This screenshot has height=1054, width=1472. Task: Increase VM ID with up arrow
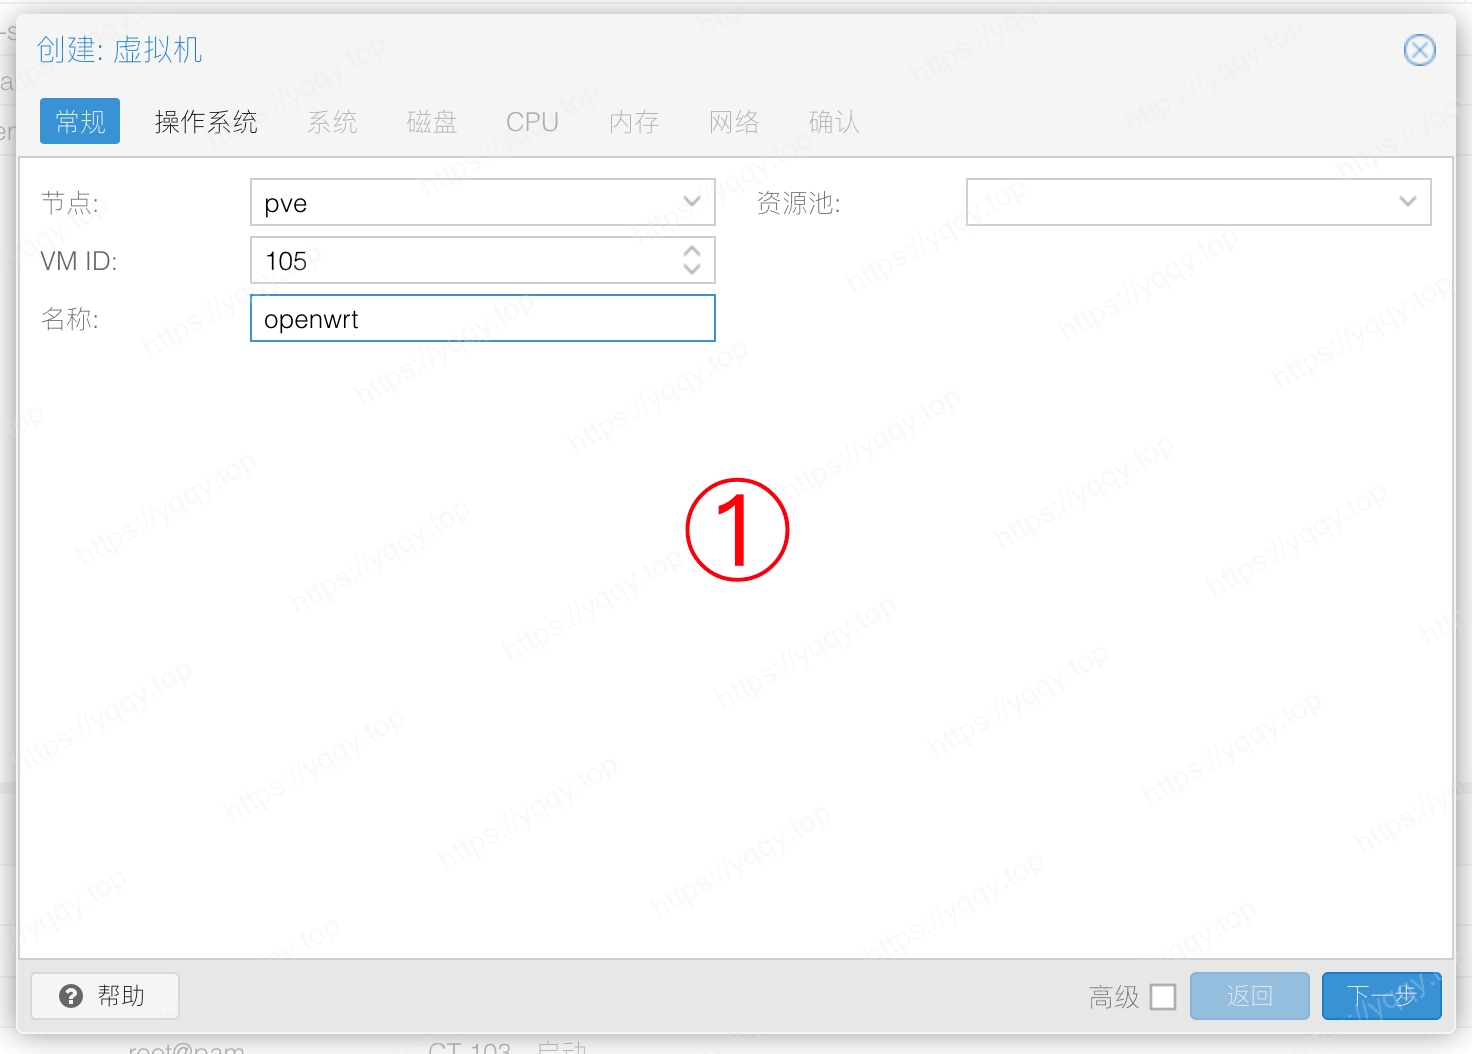(691, 251)
